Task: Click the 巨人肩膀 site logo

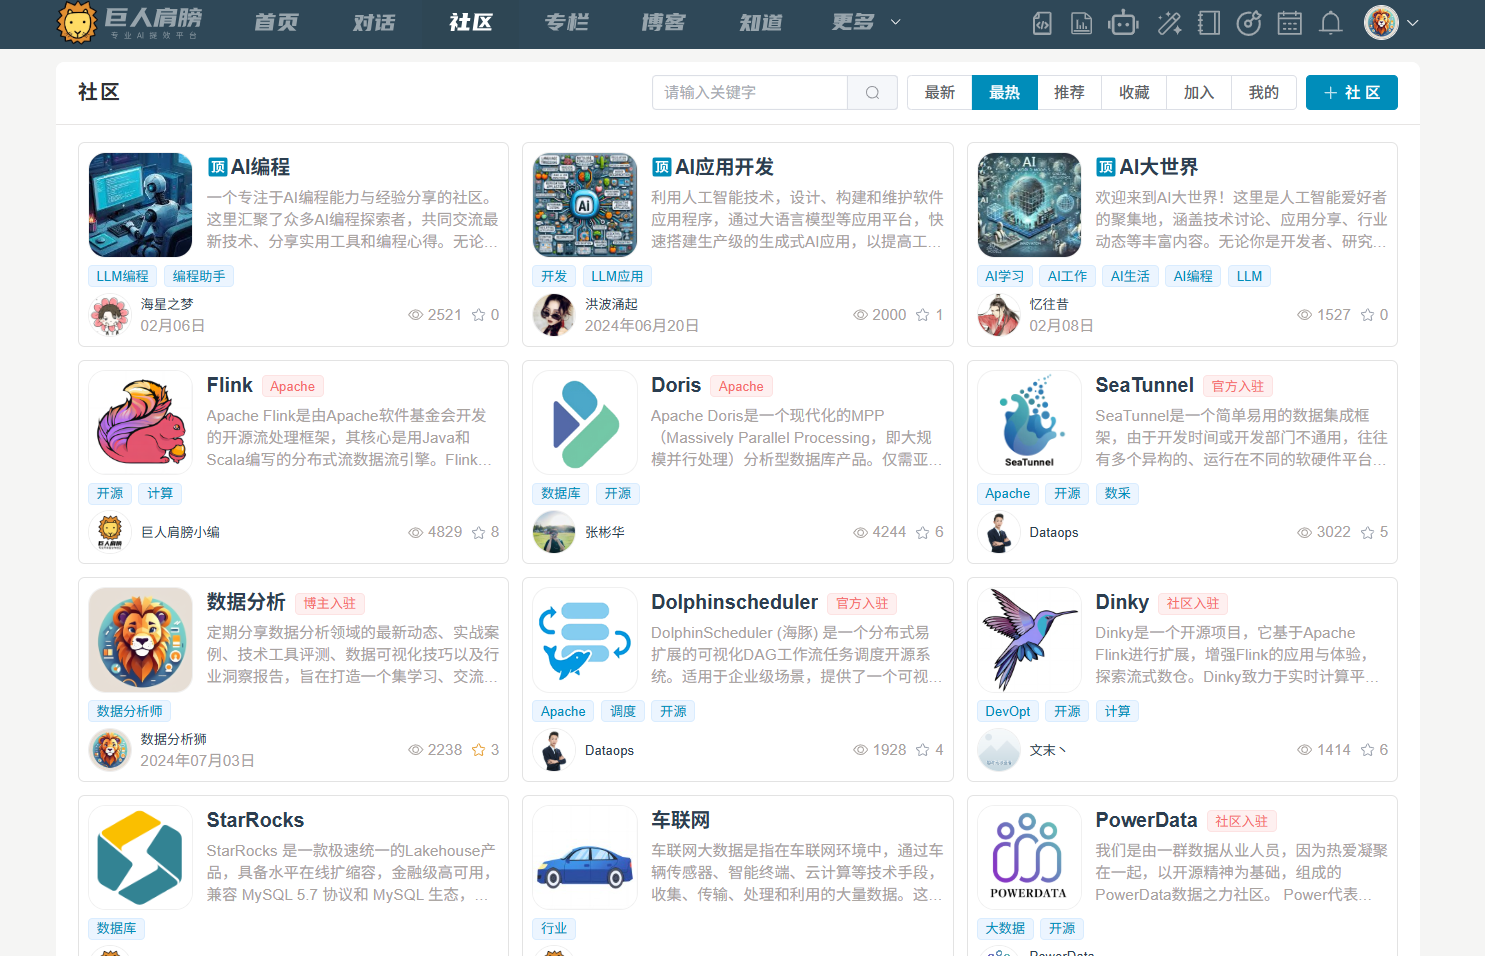Action: (130, 22)
